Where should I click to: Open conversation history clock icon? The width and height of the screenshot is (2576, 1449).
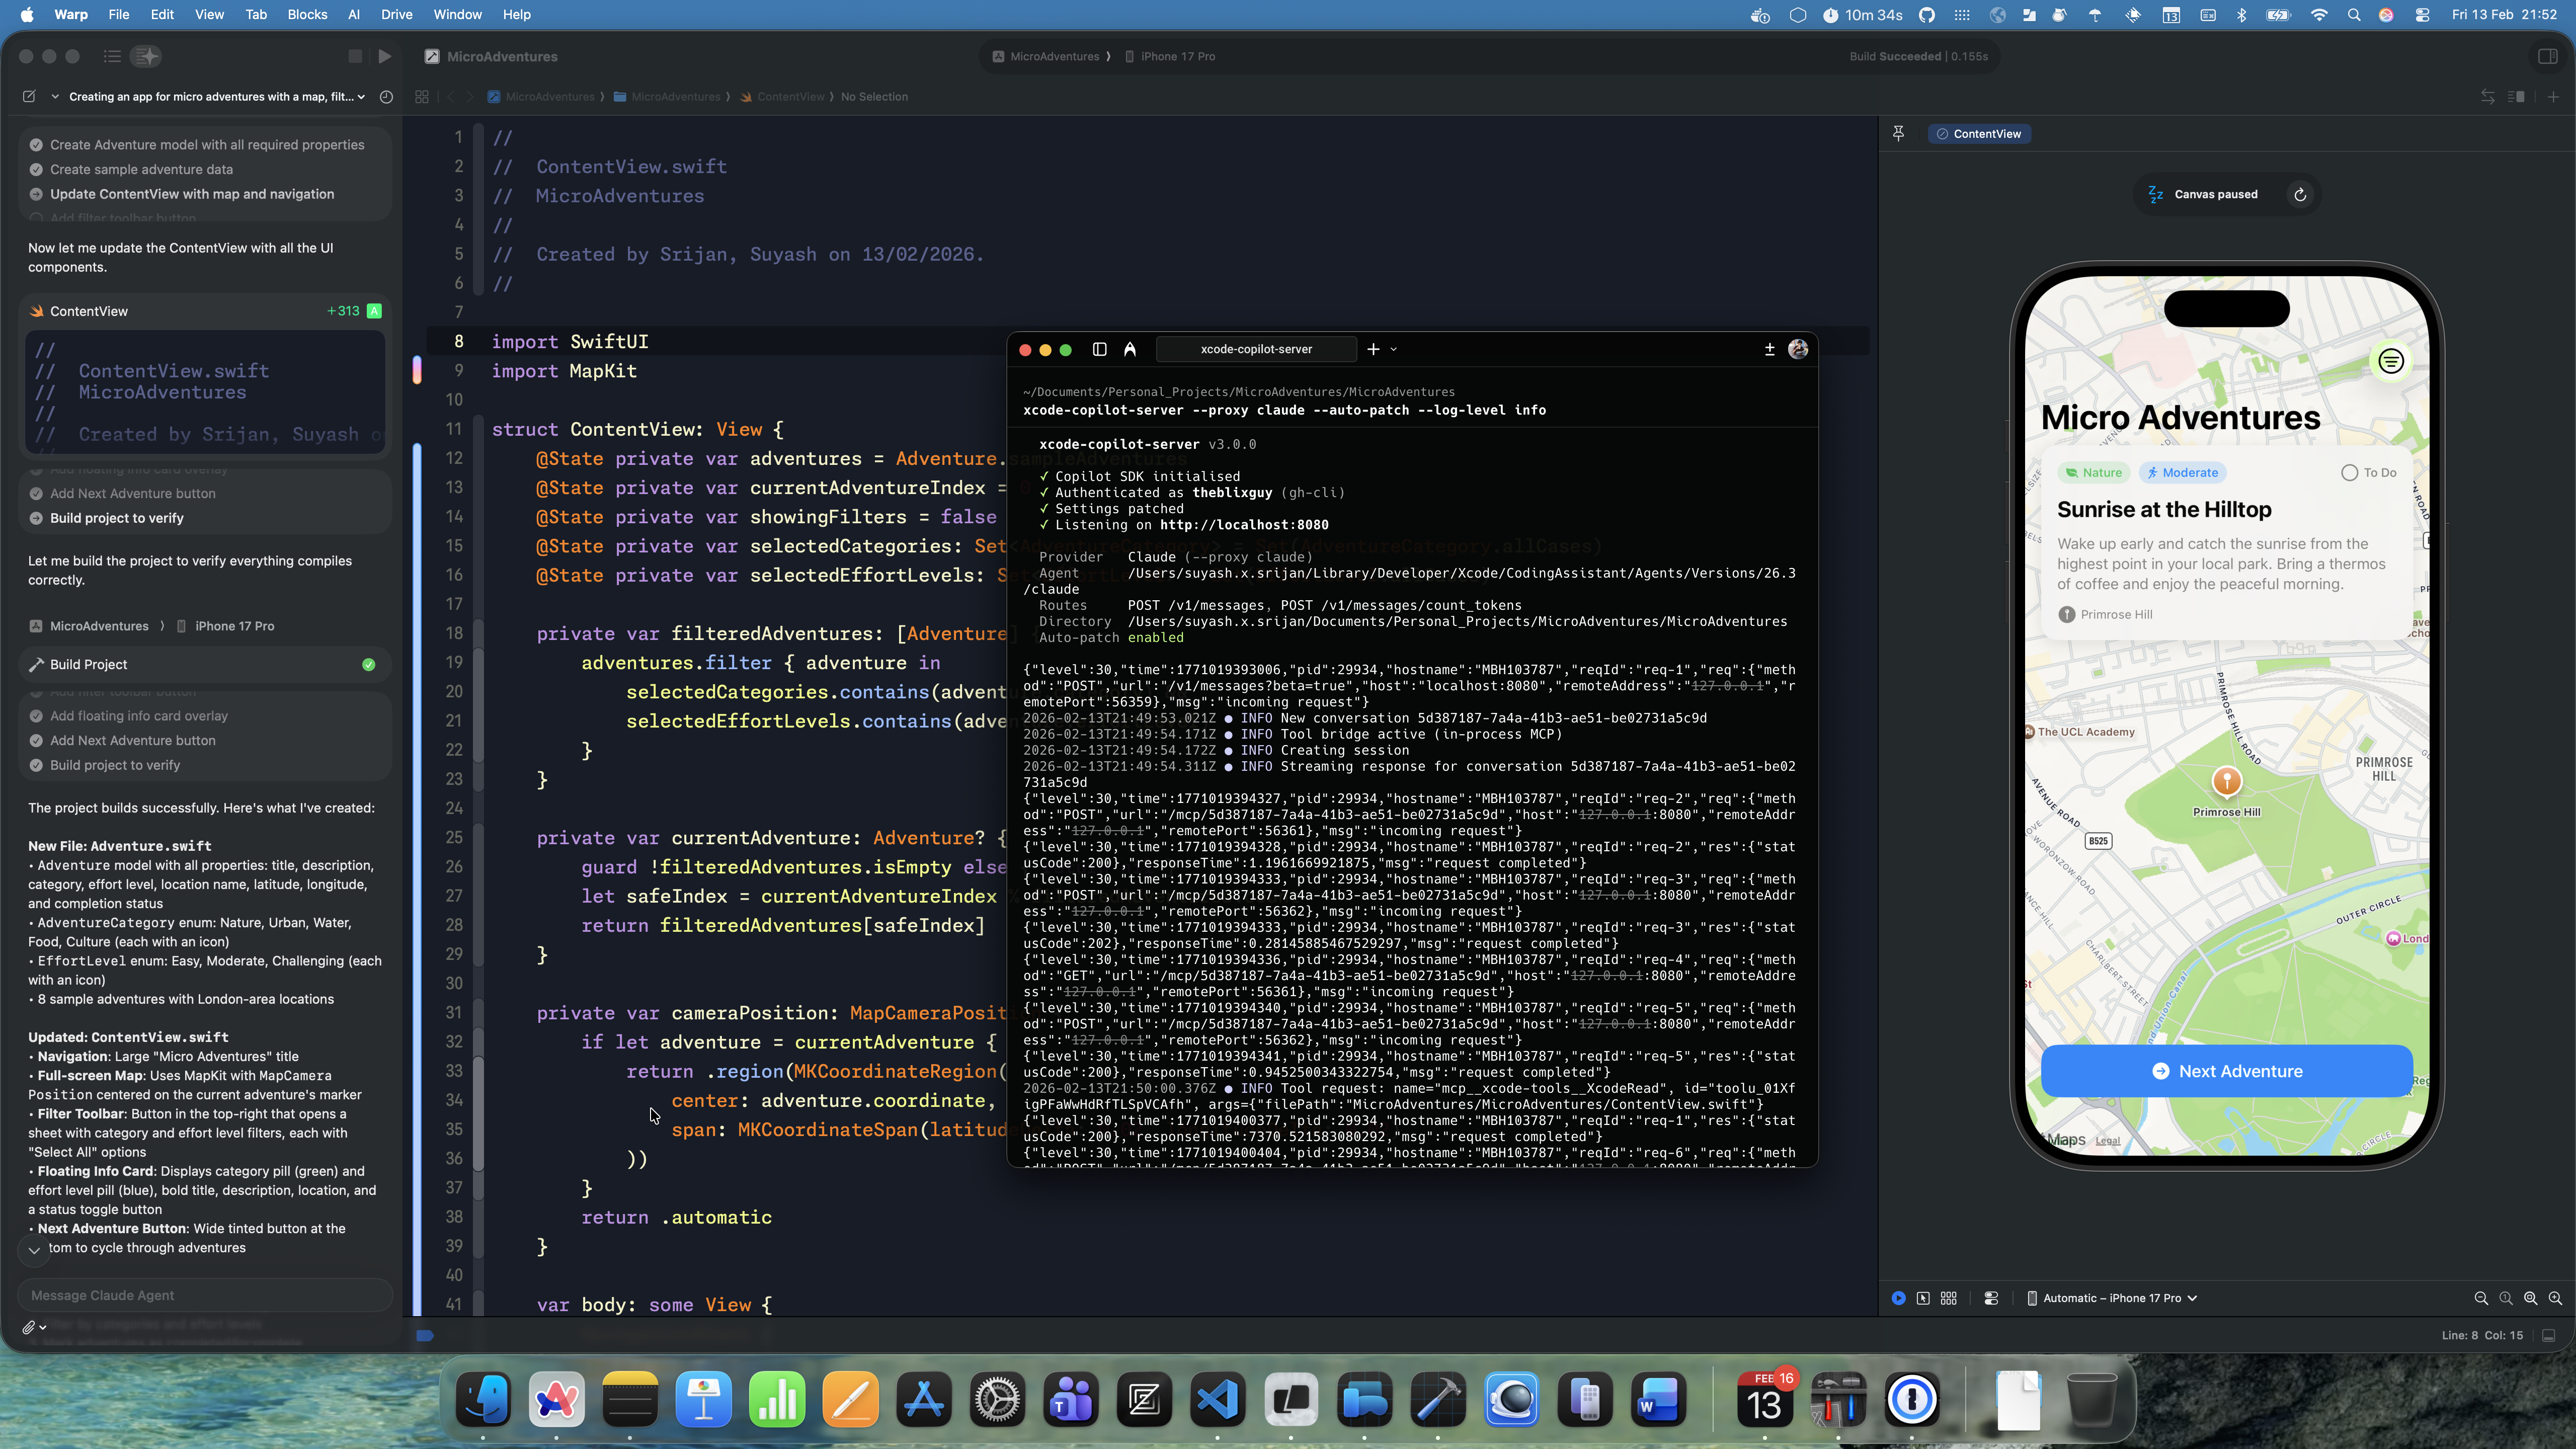click(386, 97)
